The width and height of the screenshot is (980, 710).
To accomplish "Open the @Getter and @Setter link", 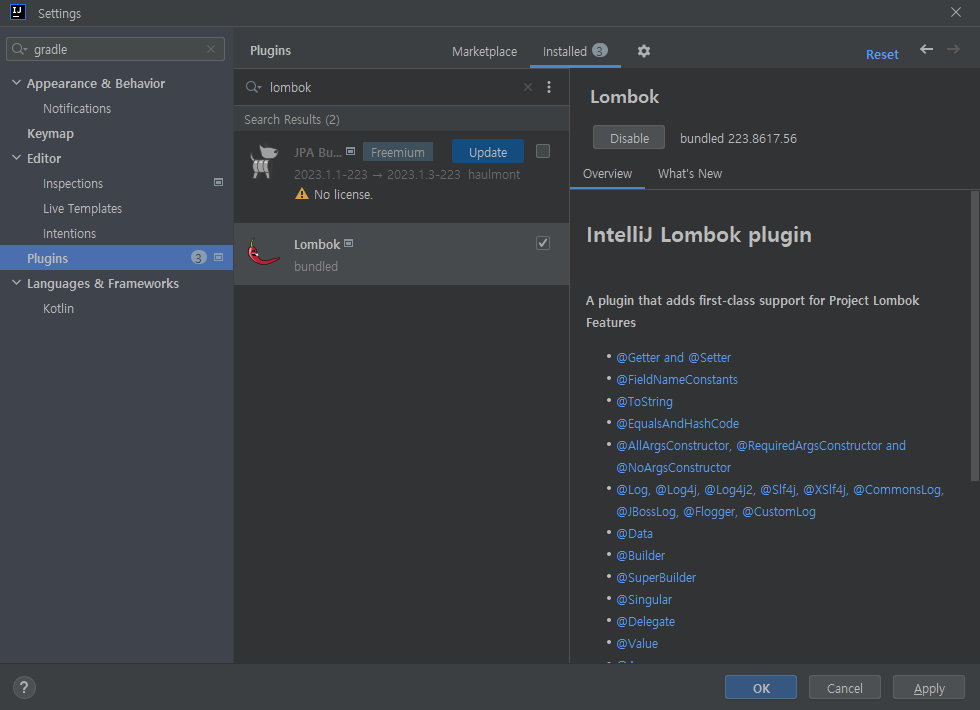I will (673, 358).
